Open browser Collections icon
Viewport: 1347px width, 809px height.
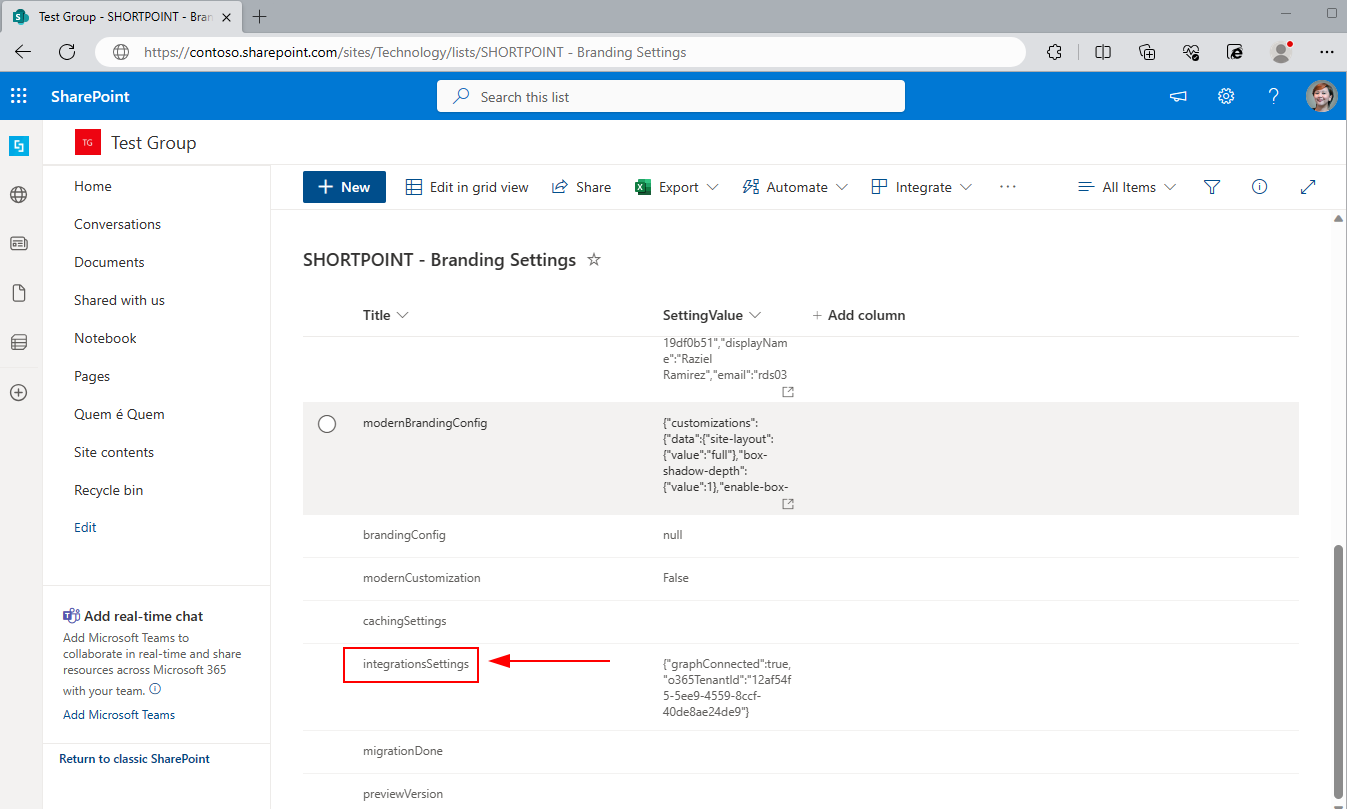tap(1147, 52)
